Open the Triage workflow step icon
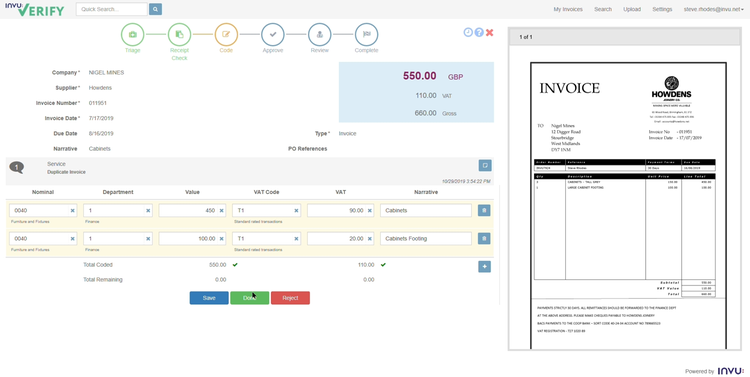The height and width of the screenshot is (377, 750). click(x=132, y=34)
